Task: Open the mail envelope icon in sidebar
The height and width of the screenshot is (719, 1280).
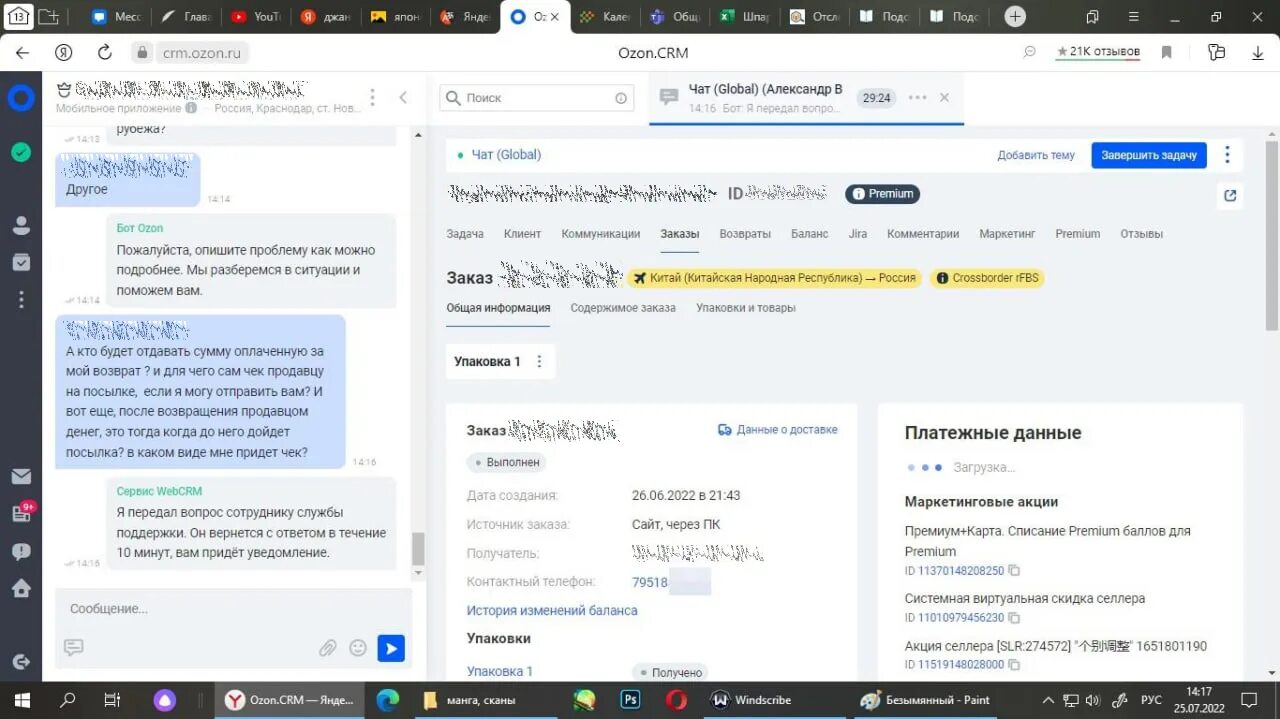Action: [x=21, y=477]
